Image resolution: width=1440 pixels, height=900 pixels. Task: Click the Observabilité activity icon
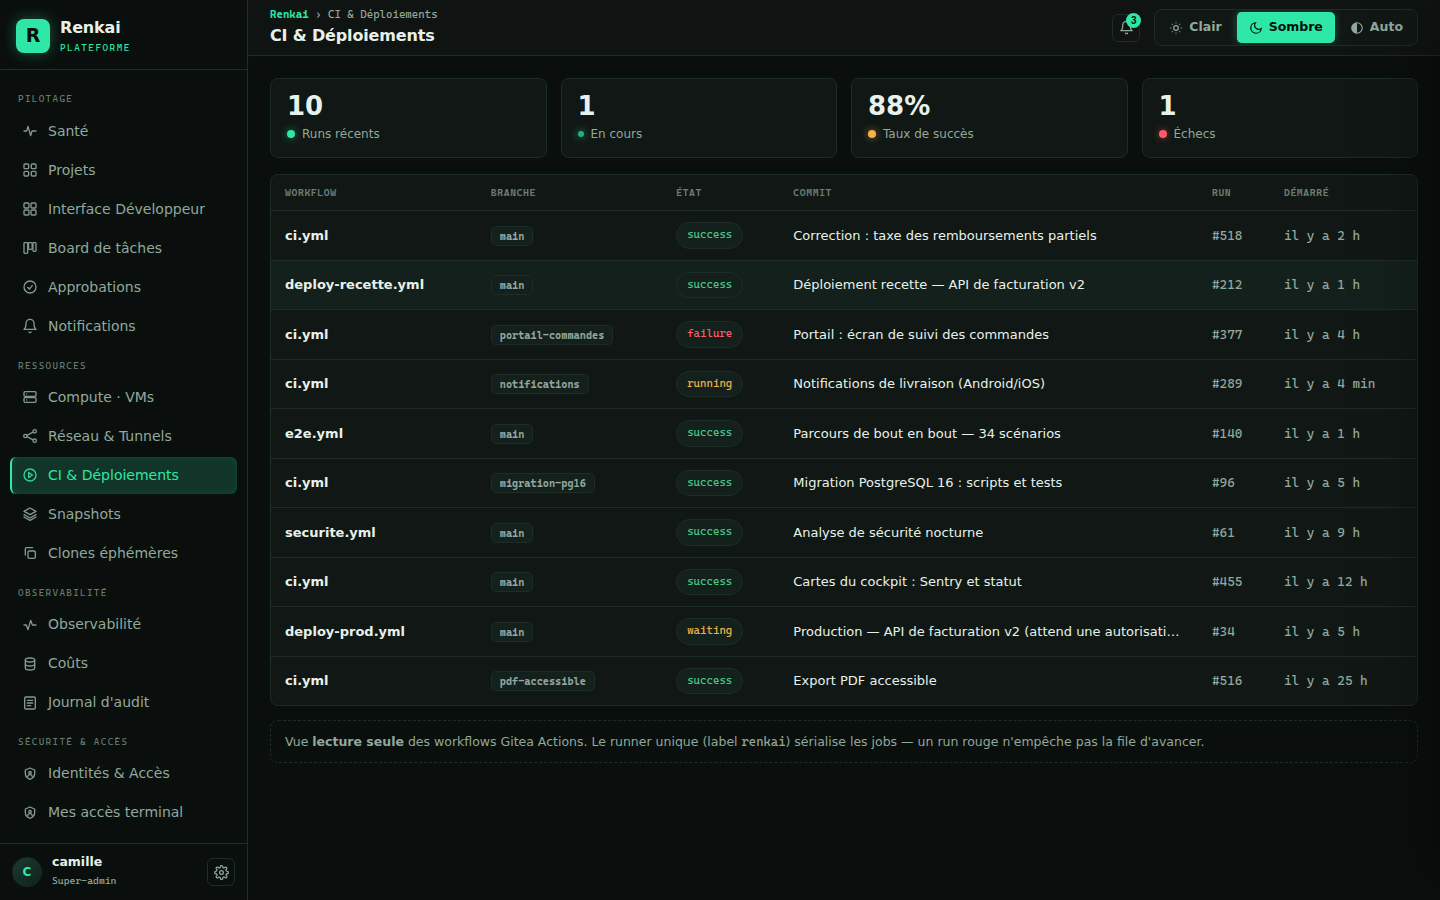30,624
